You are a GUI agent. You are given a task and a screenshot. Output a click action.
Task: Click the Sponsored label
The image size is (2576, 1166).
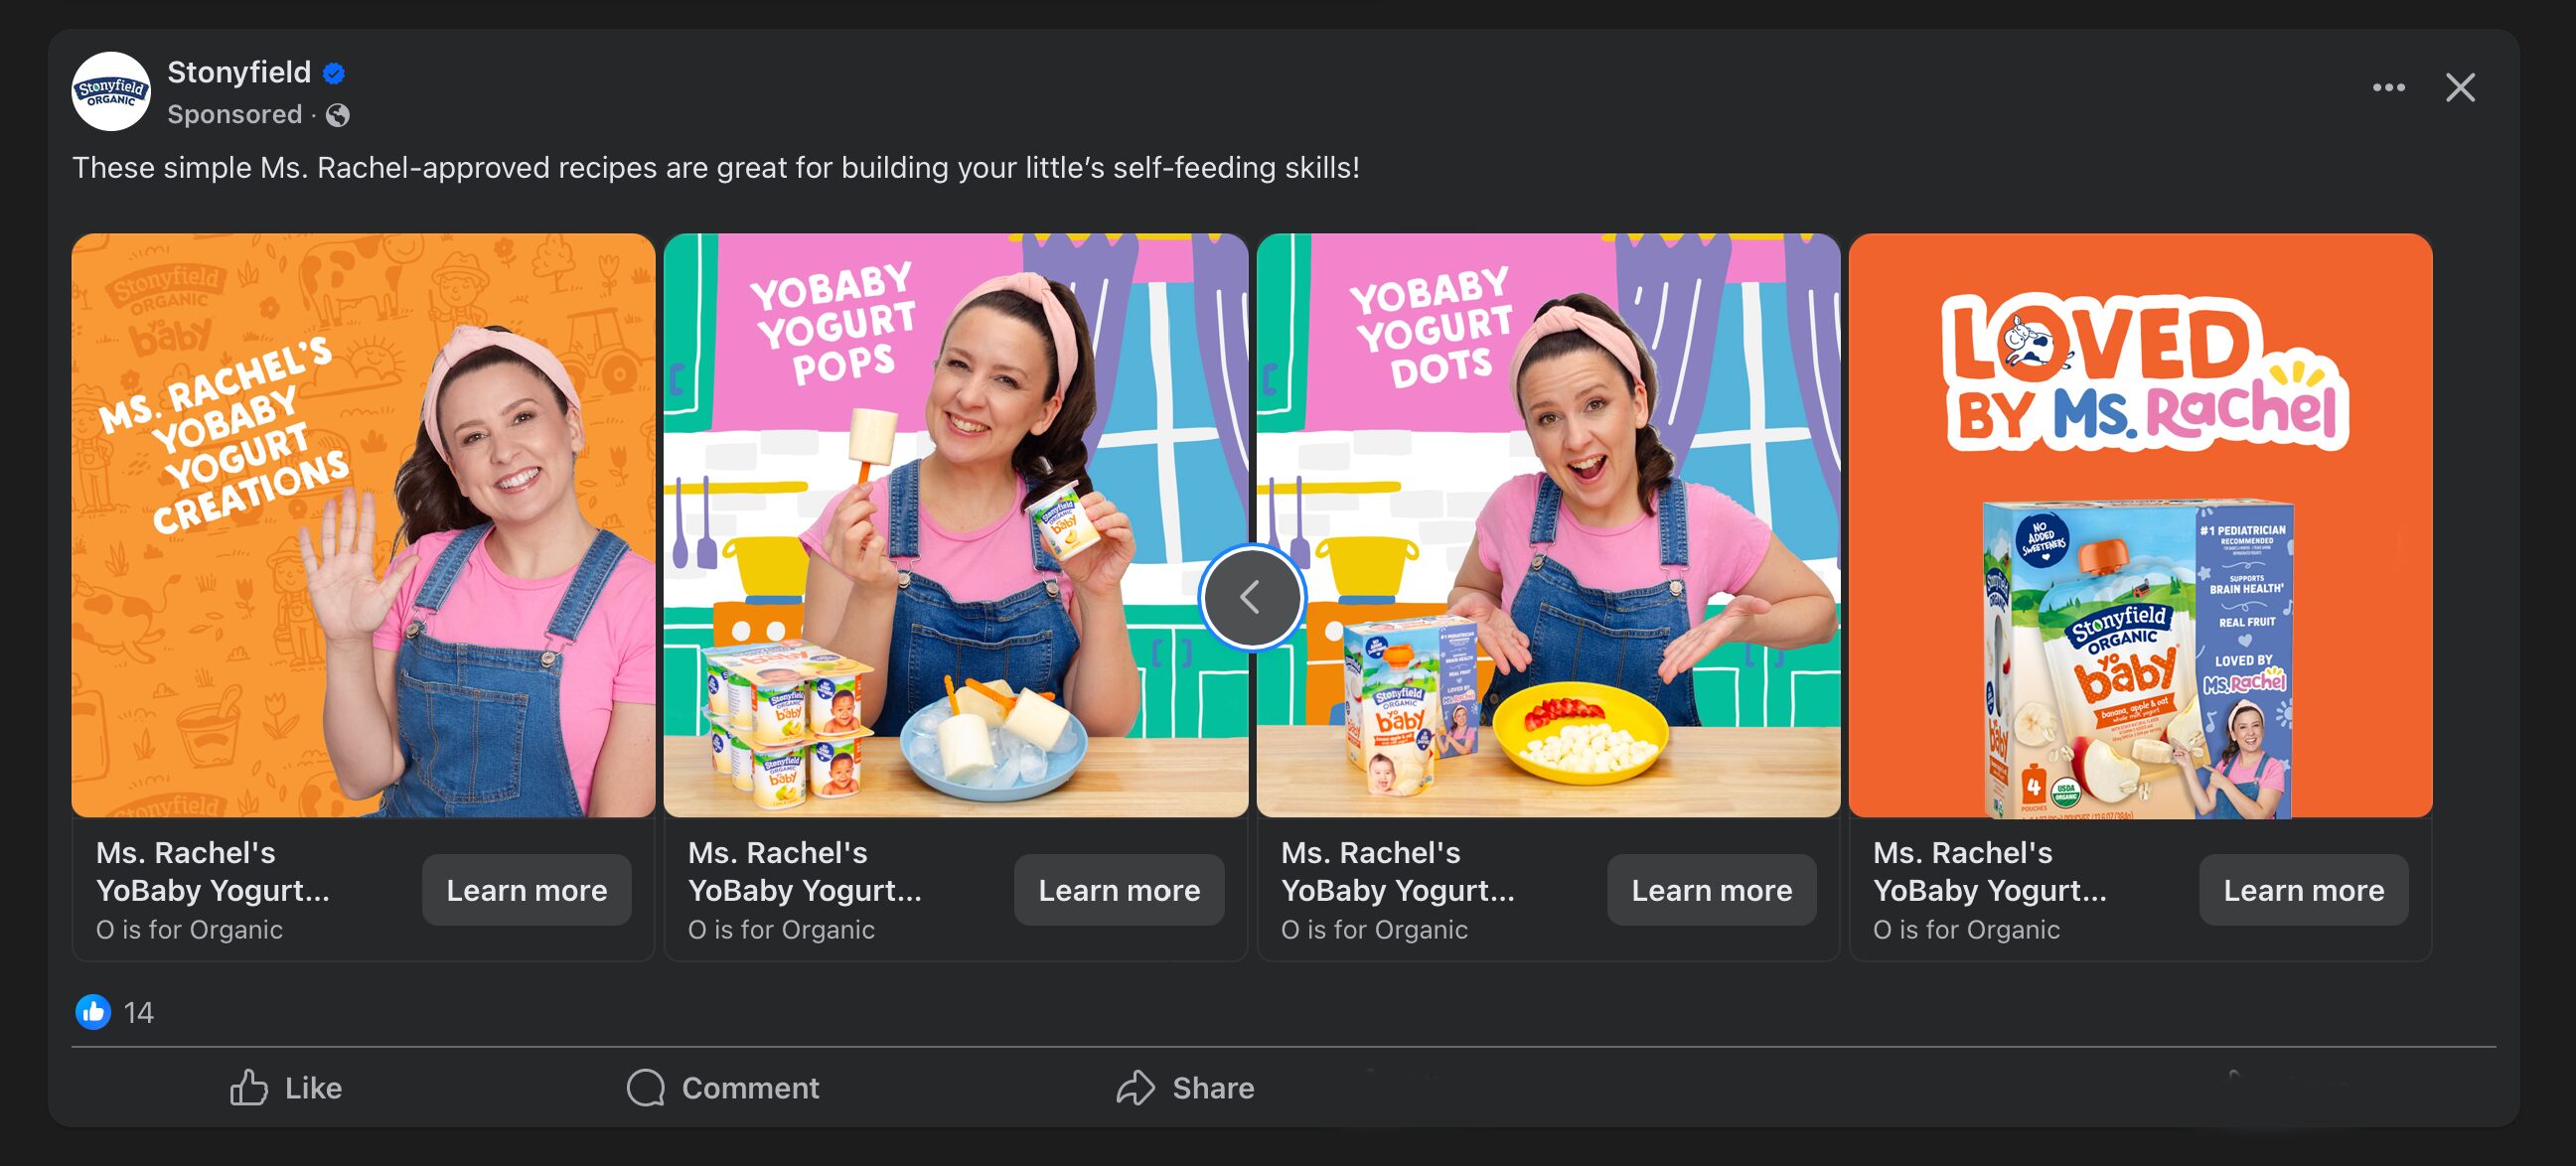(234, 115)
